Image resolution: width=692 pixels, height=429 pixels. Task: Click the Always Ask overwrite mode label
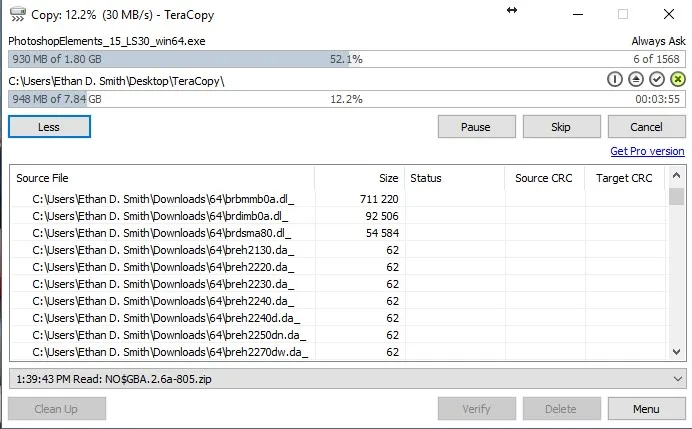pyautogui.click(x=658, y=41)
